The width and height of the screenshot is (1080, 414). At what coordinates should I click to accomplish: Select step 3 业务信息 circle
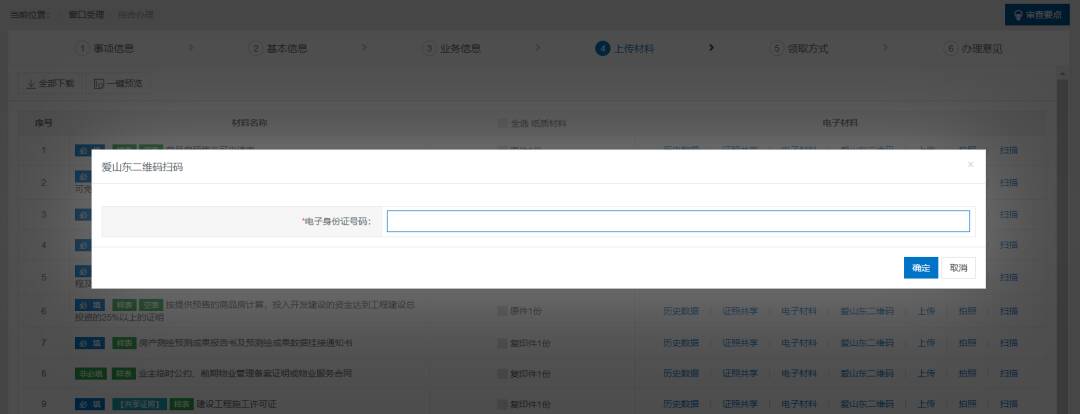click(429, 48)
